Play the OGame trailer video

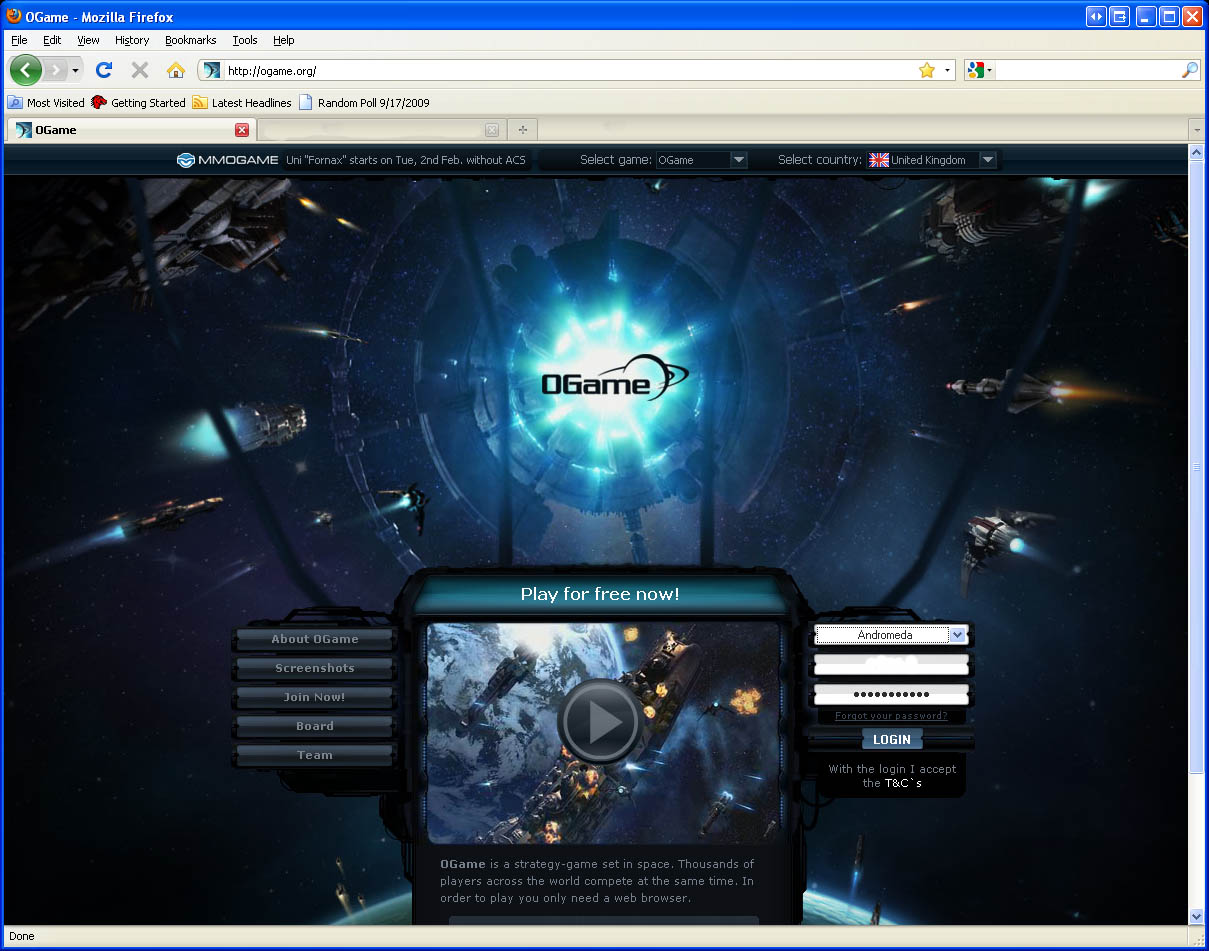(599, 721)
